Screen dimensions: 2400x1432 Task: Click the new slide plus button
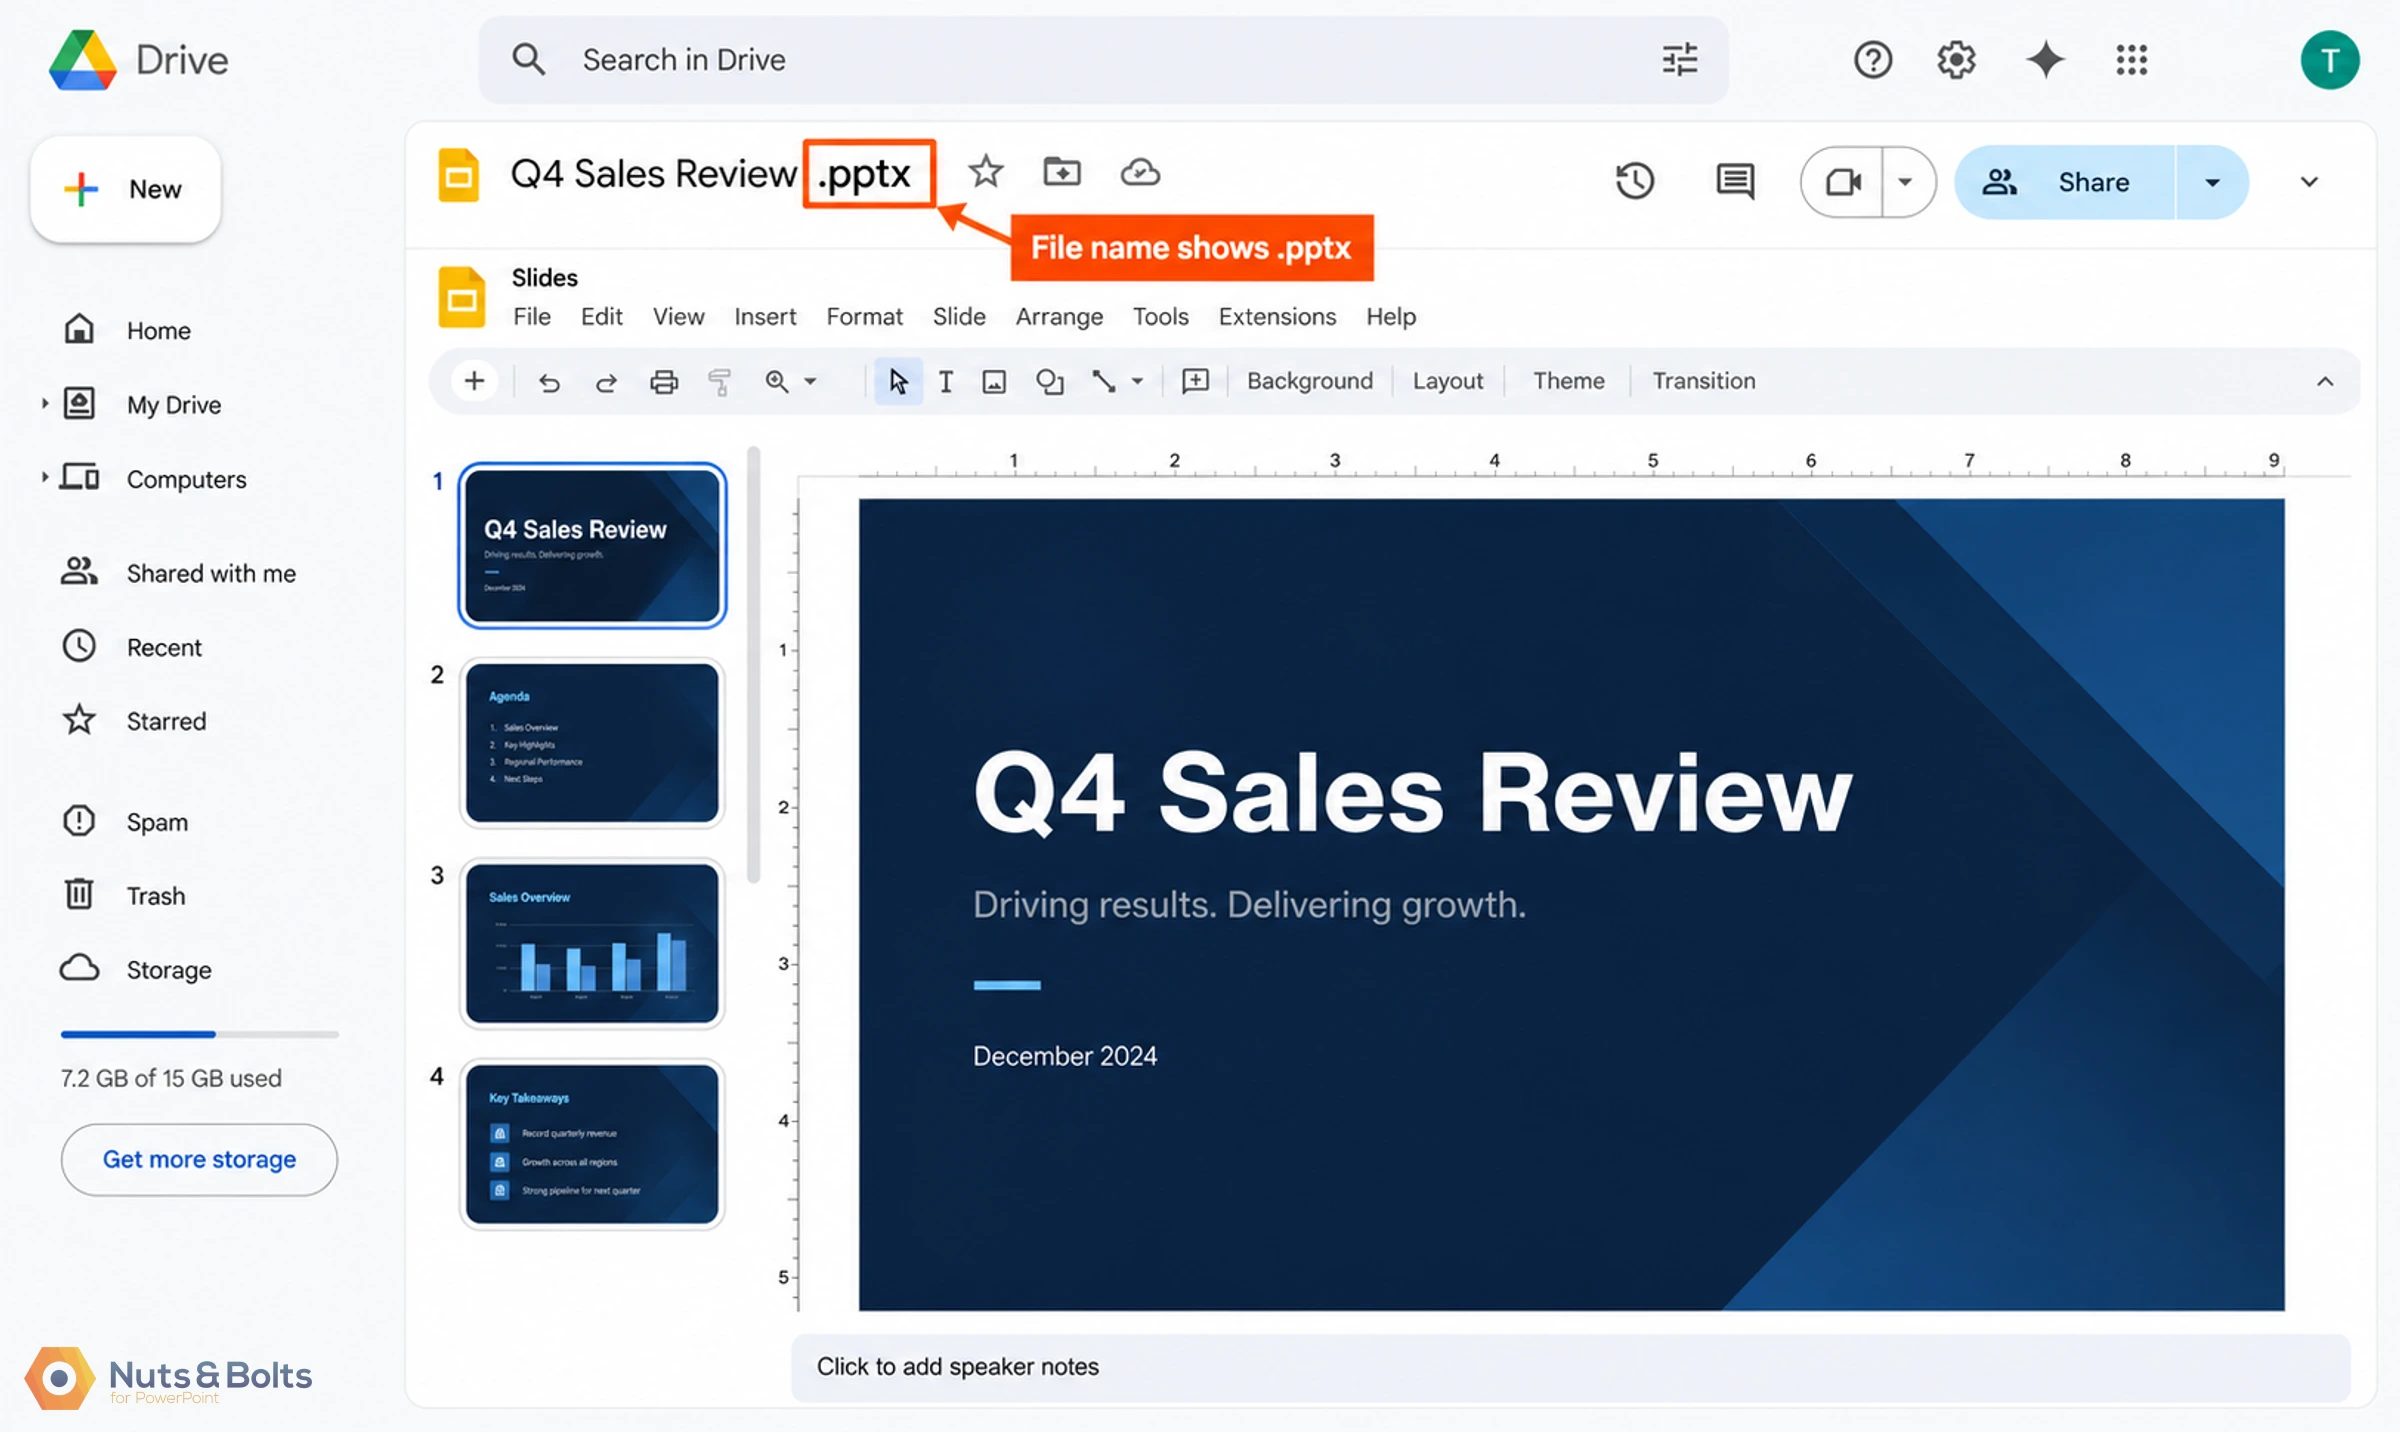click(475, 381)
